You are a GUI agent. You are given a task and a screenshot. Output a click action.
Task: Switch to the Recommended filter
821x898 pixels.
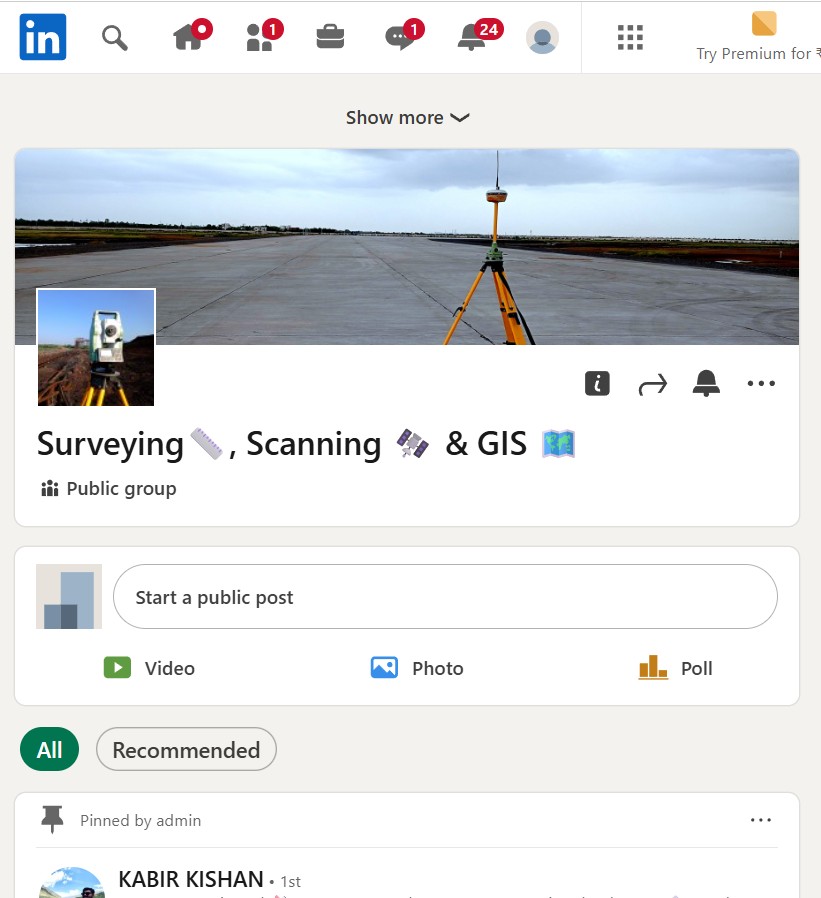tap(186, 750)
